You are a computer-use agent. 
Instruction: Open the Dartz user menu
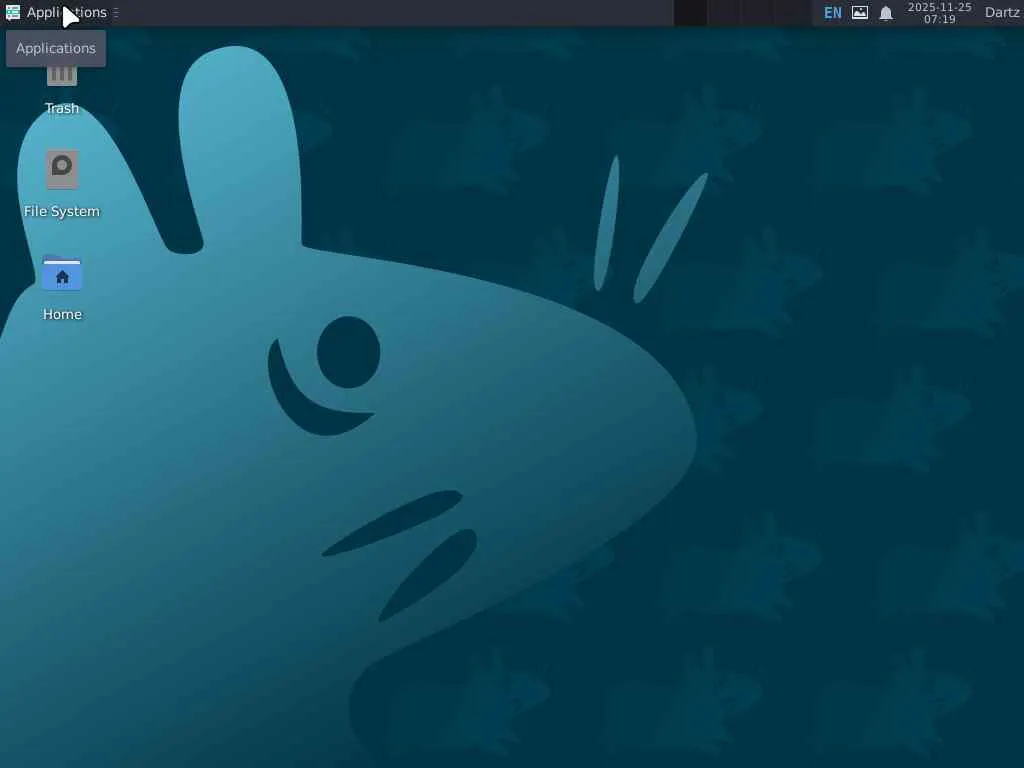click(1002, 12)
